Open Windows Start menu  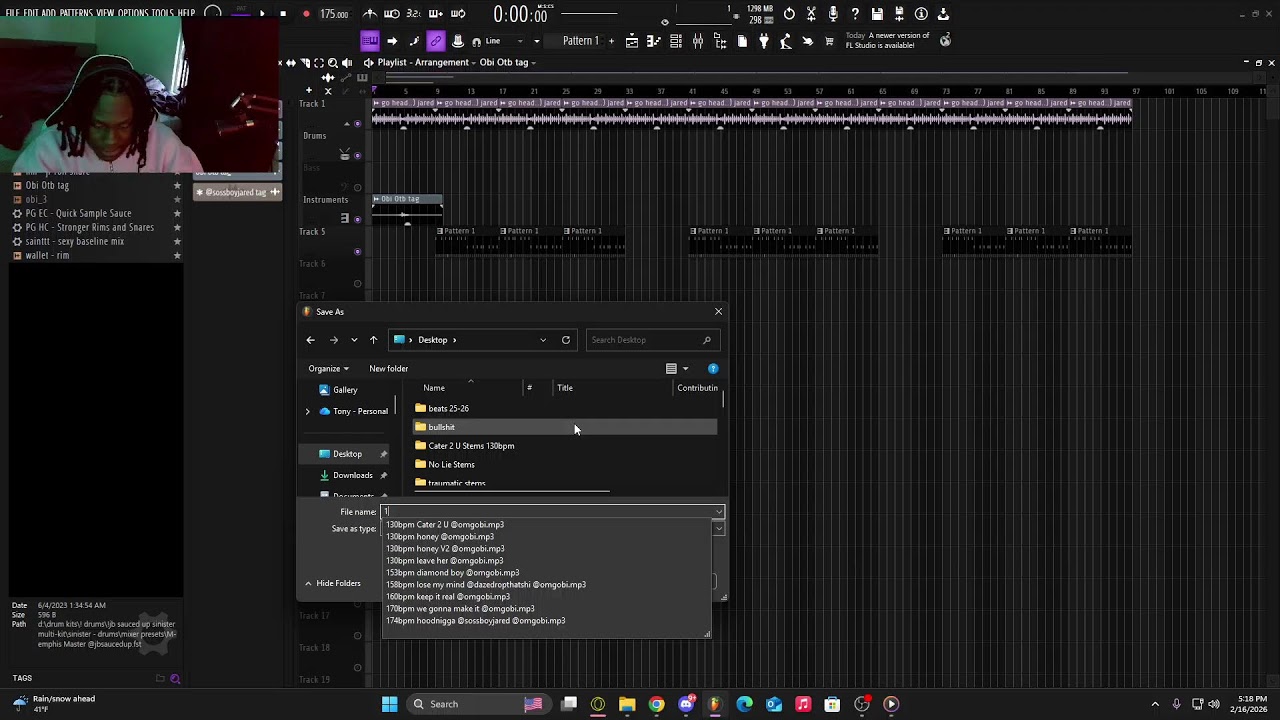[x=389, y=704]
